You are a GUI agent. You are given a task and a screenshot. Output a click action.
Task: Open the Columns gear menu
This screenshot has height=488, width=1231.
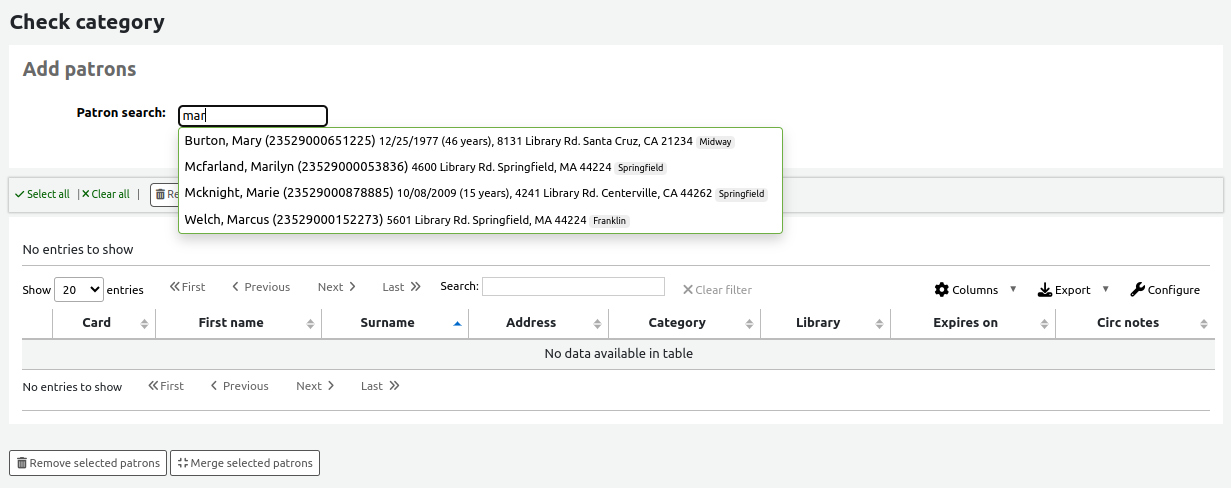(966, 290)
